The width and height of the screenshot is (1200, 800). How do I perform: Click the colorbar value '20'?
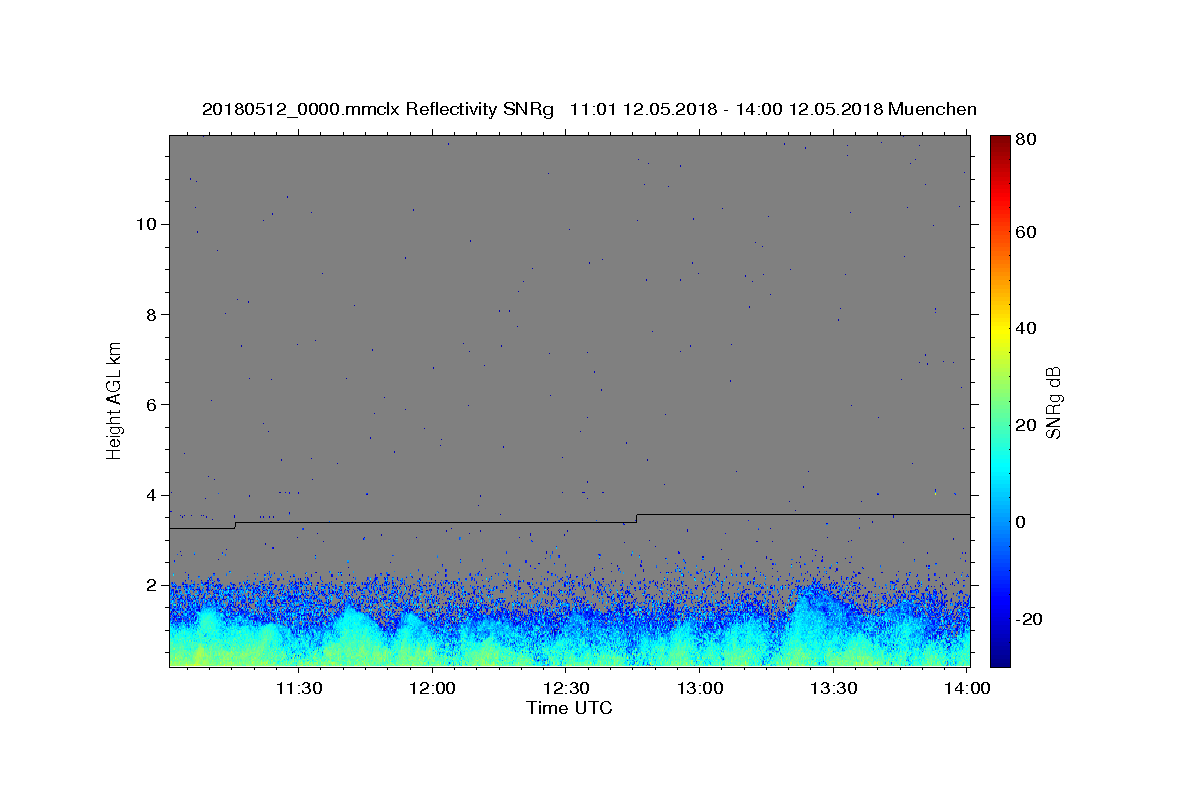[1027, 425]
